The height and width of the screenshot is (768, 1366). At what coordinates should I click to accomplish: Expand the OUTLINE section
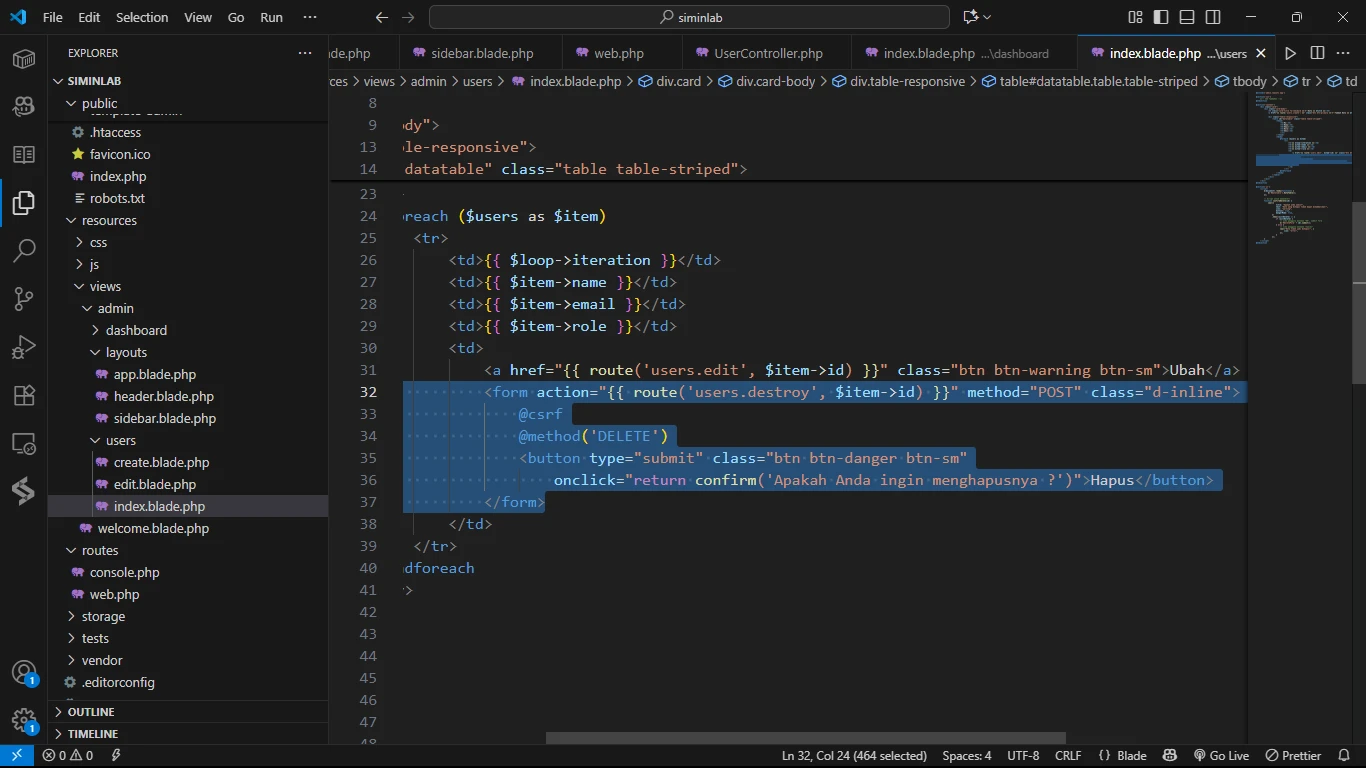tap(91, 712)
